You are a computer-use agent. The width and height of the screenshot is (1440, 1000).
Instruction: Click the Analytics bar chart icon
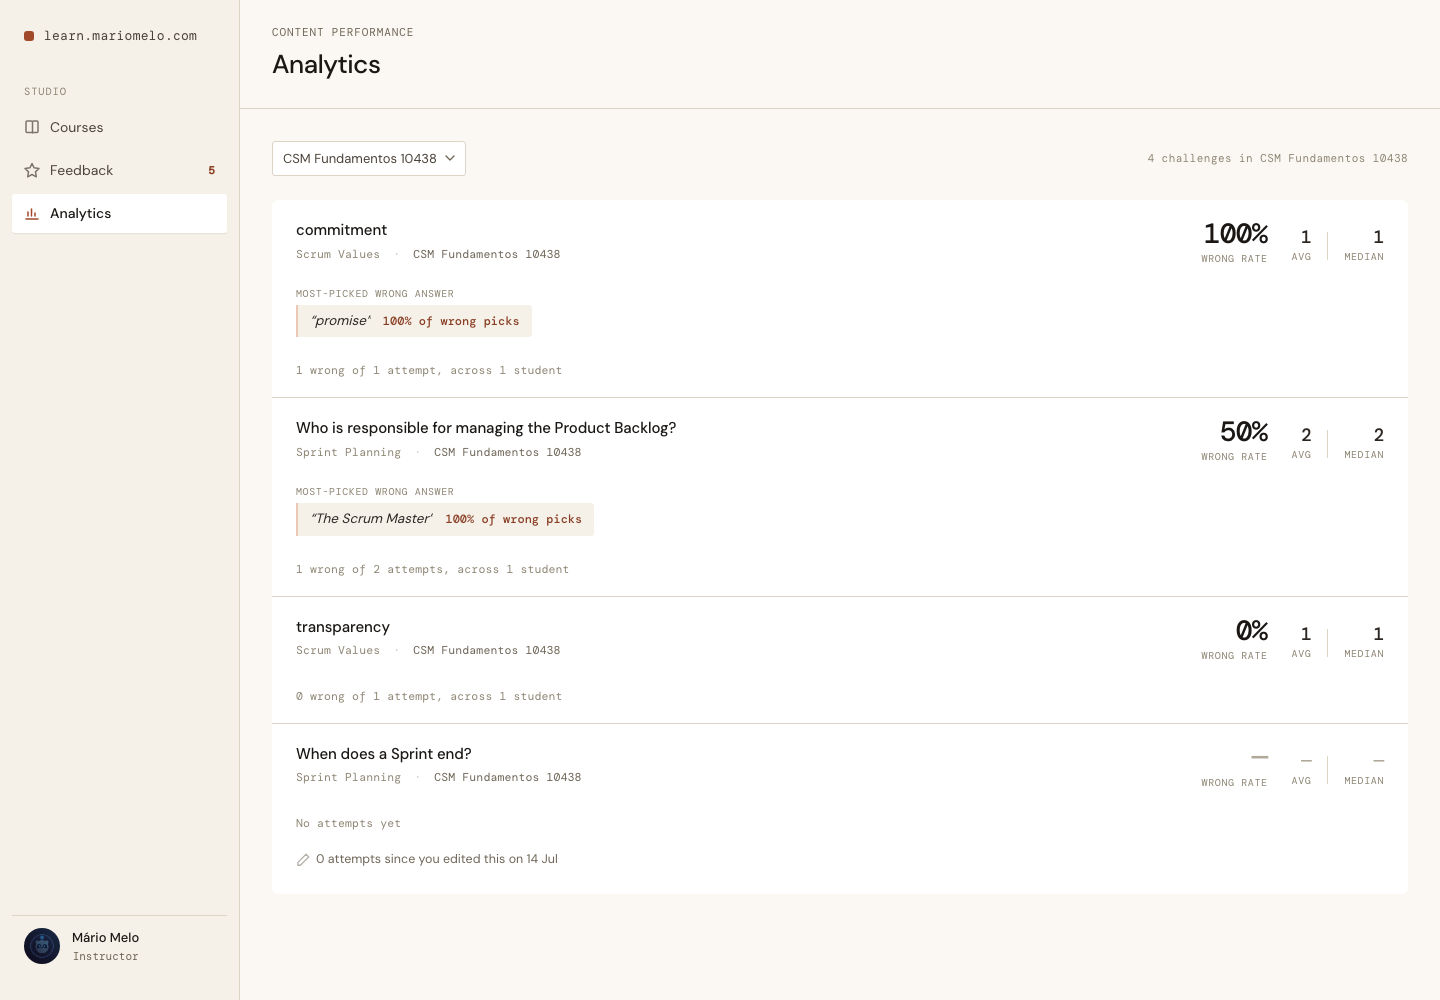(x=32, y=213)
